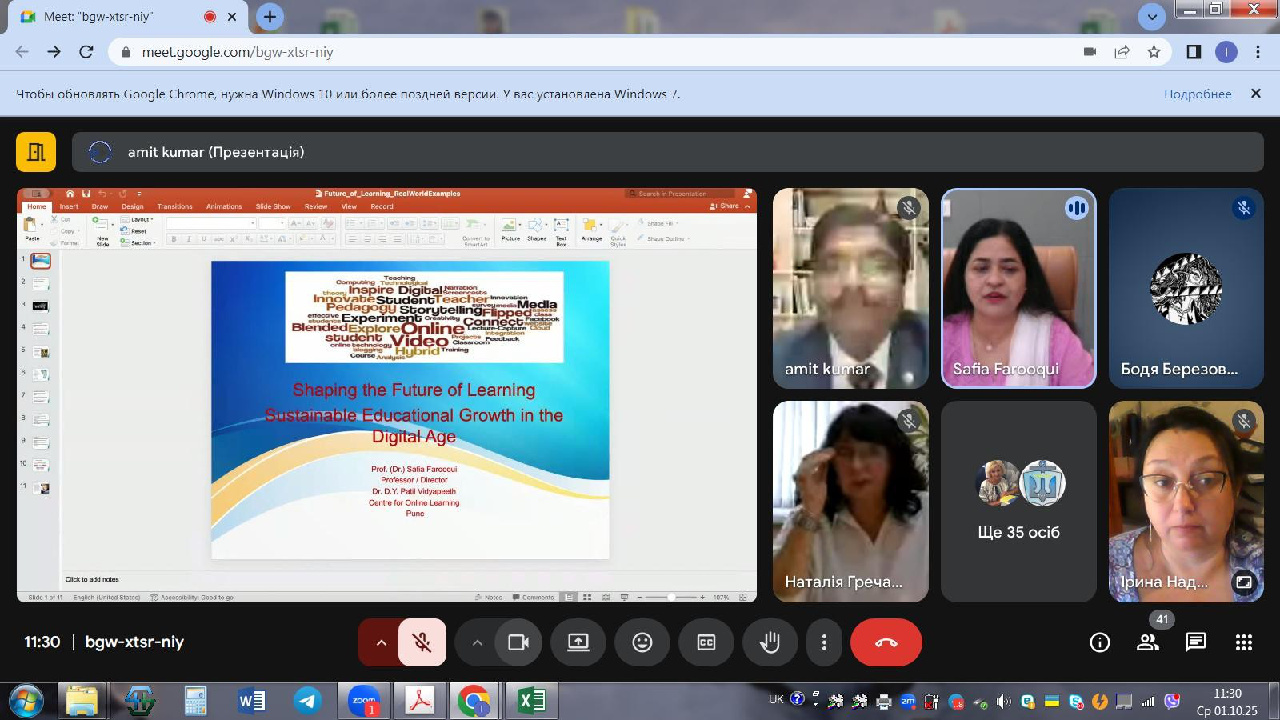The image size is (1280, 720).
Task: Open the chat panel icon
Action: coord(1196,642)
